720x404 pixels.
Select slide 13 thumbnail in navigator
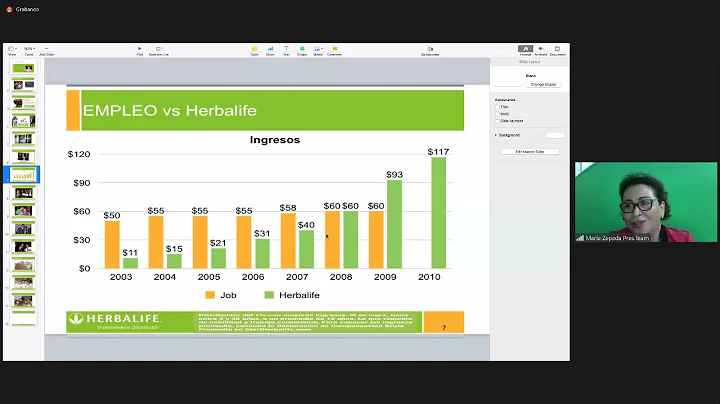23,282
